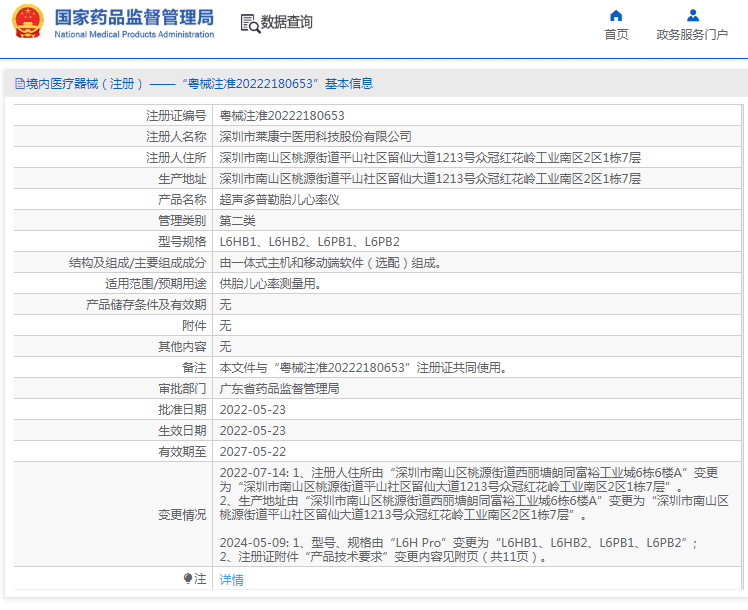Viewport: 748px width, 610px height.
Task: Open 政务服务门户 text link
Action: coord(692,34)
